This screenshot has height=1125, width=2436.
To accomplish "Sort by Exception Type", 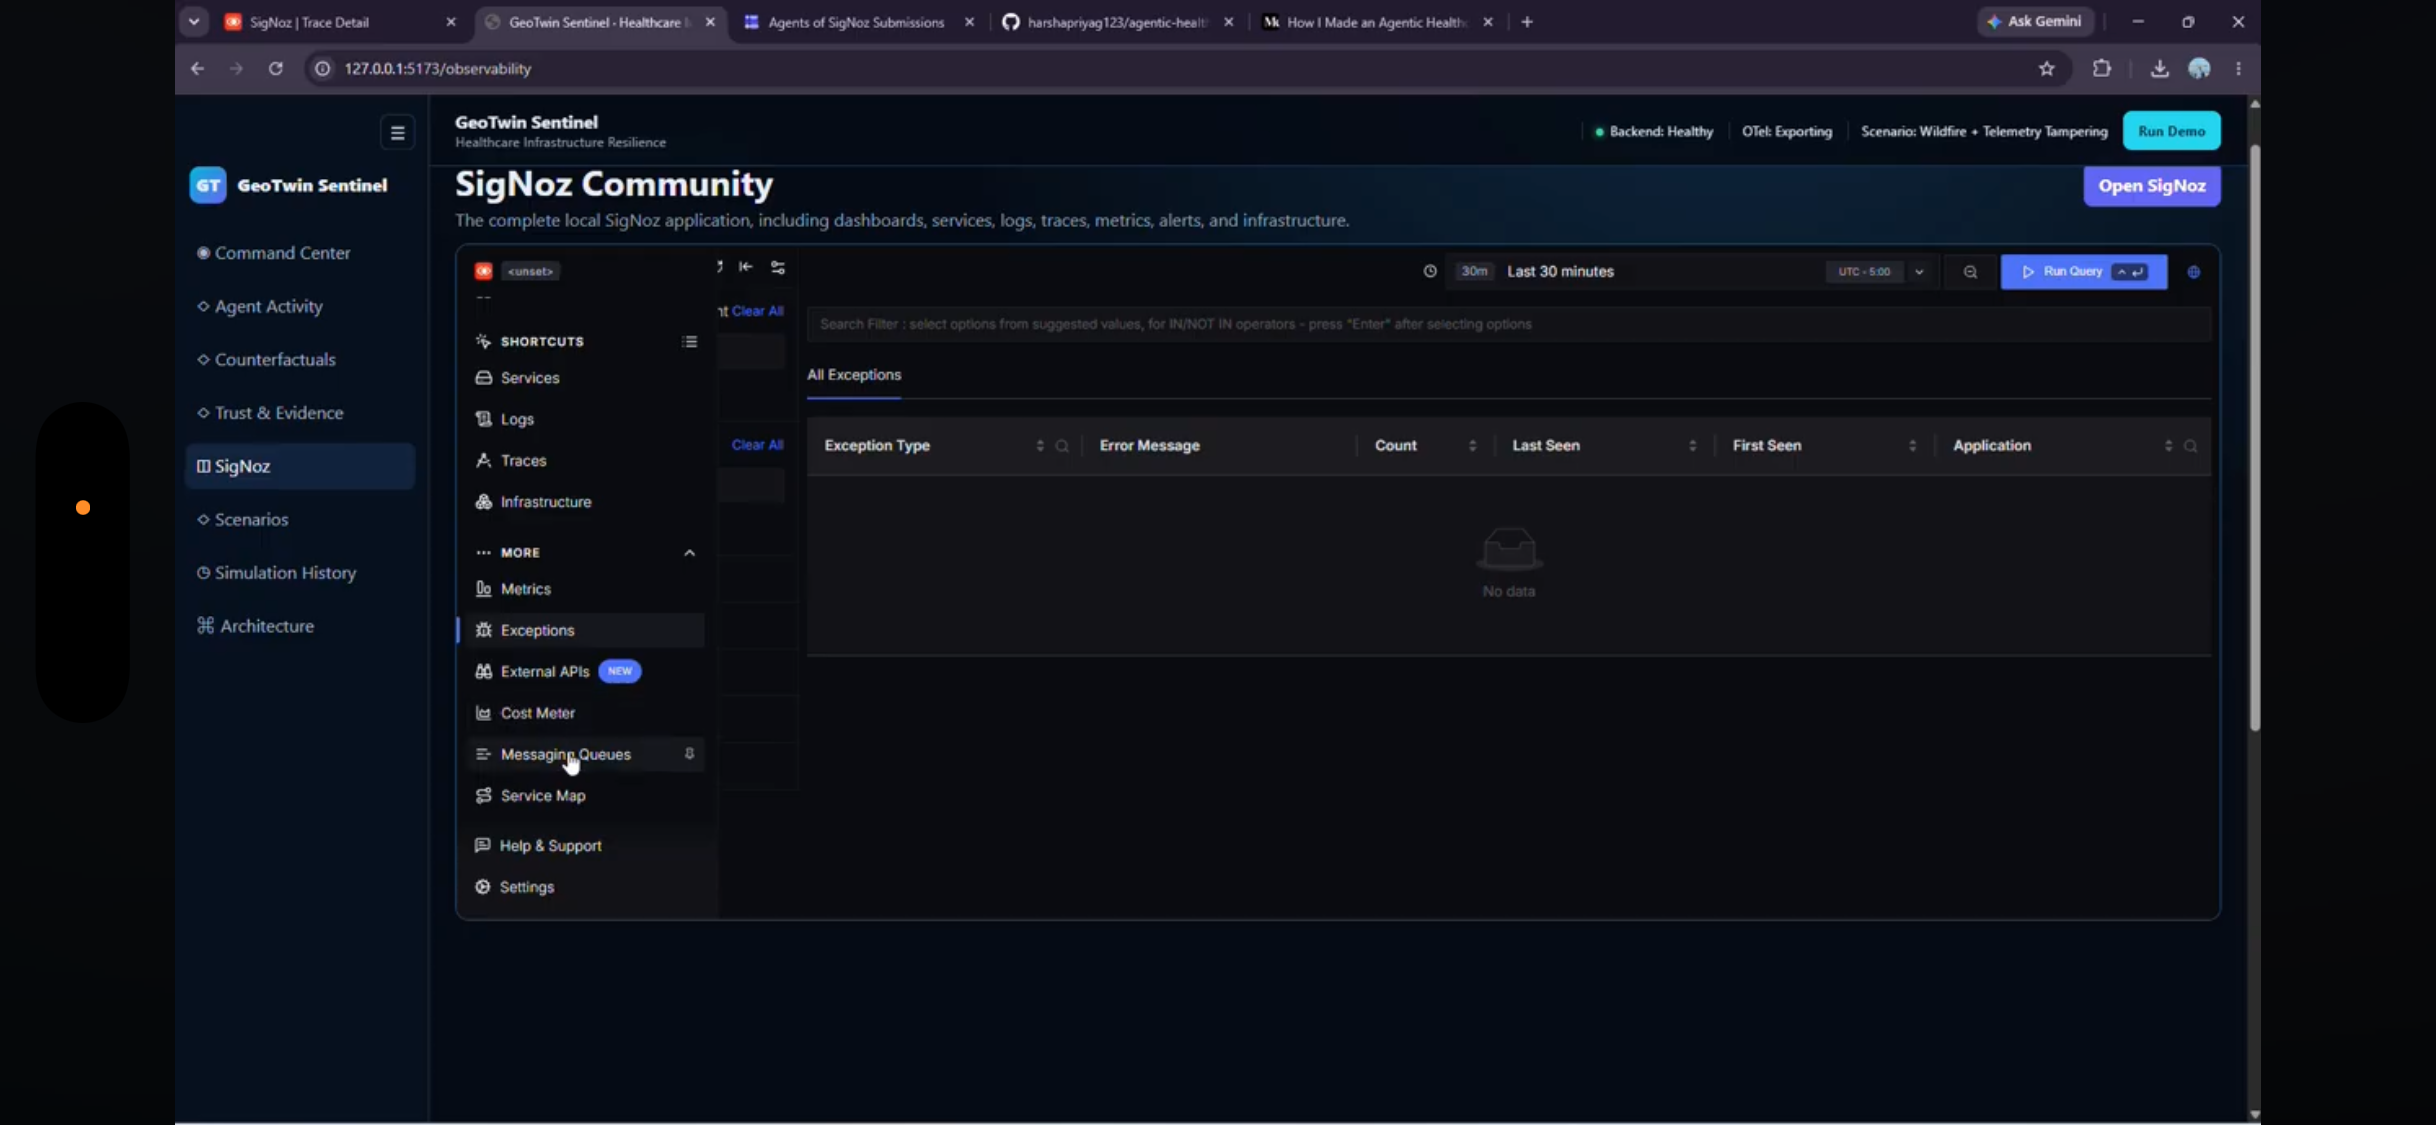I will [1040, 446].
